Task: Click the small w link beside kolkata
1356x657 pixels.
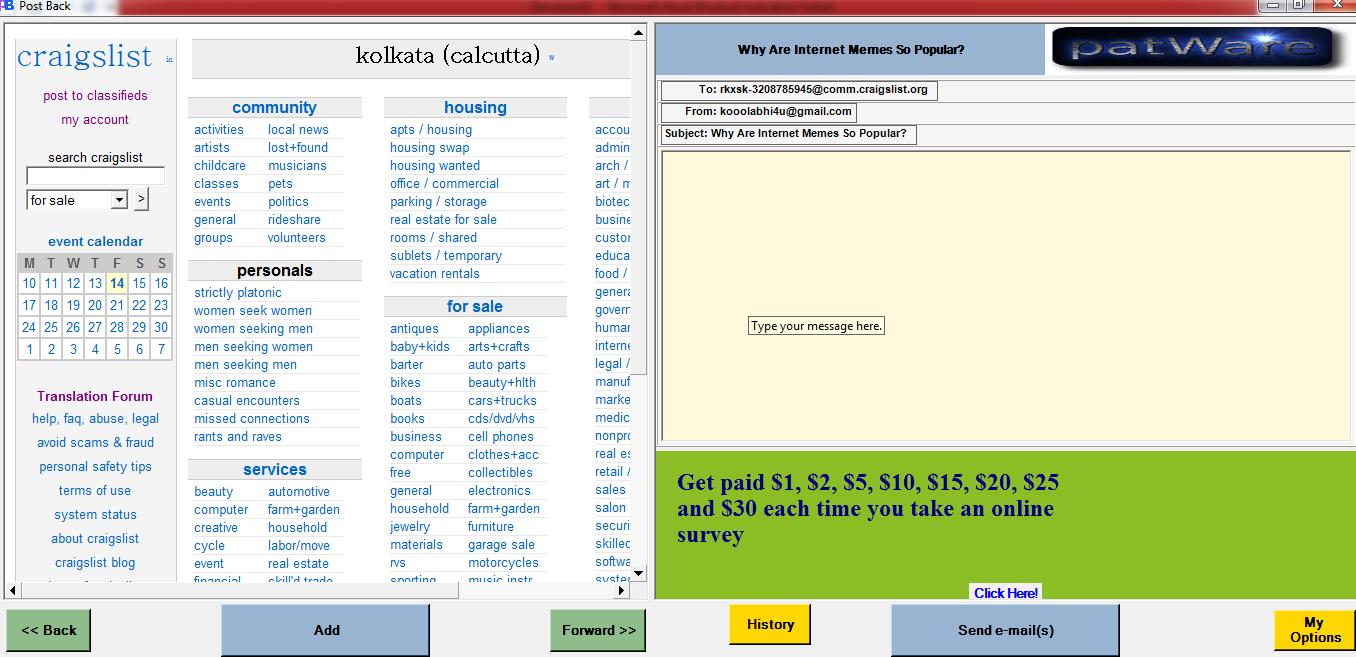Action: tap(551, 58)
